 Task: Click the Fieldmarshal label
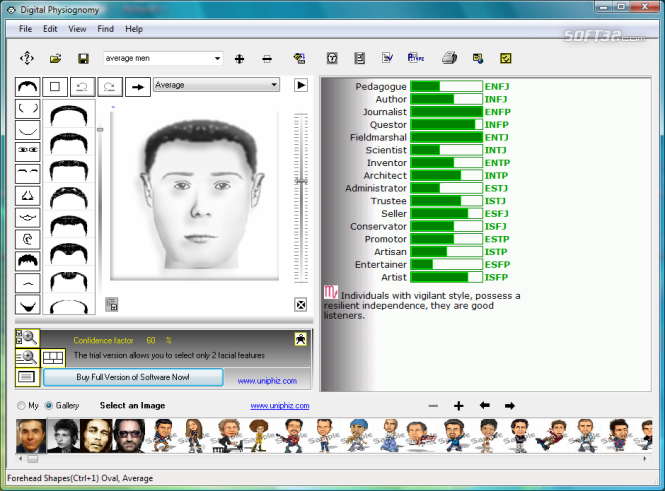(x=378, y=137)
